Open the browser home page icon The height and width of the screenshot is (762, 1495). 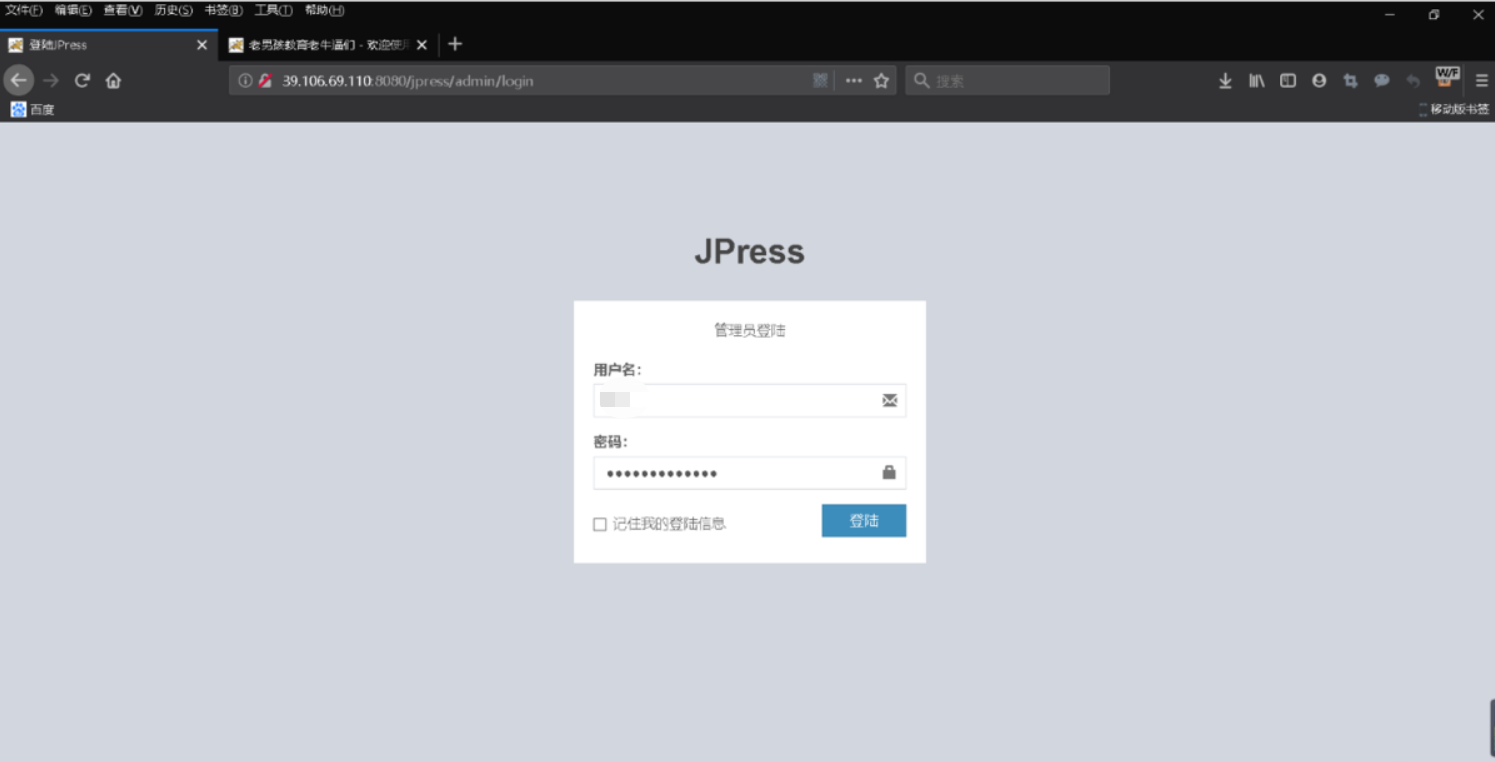(113, 80)
